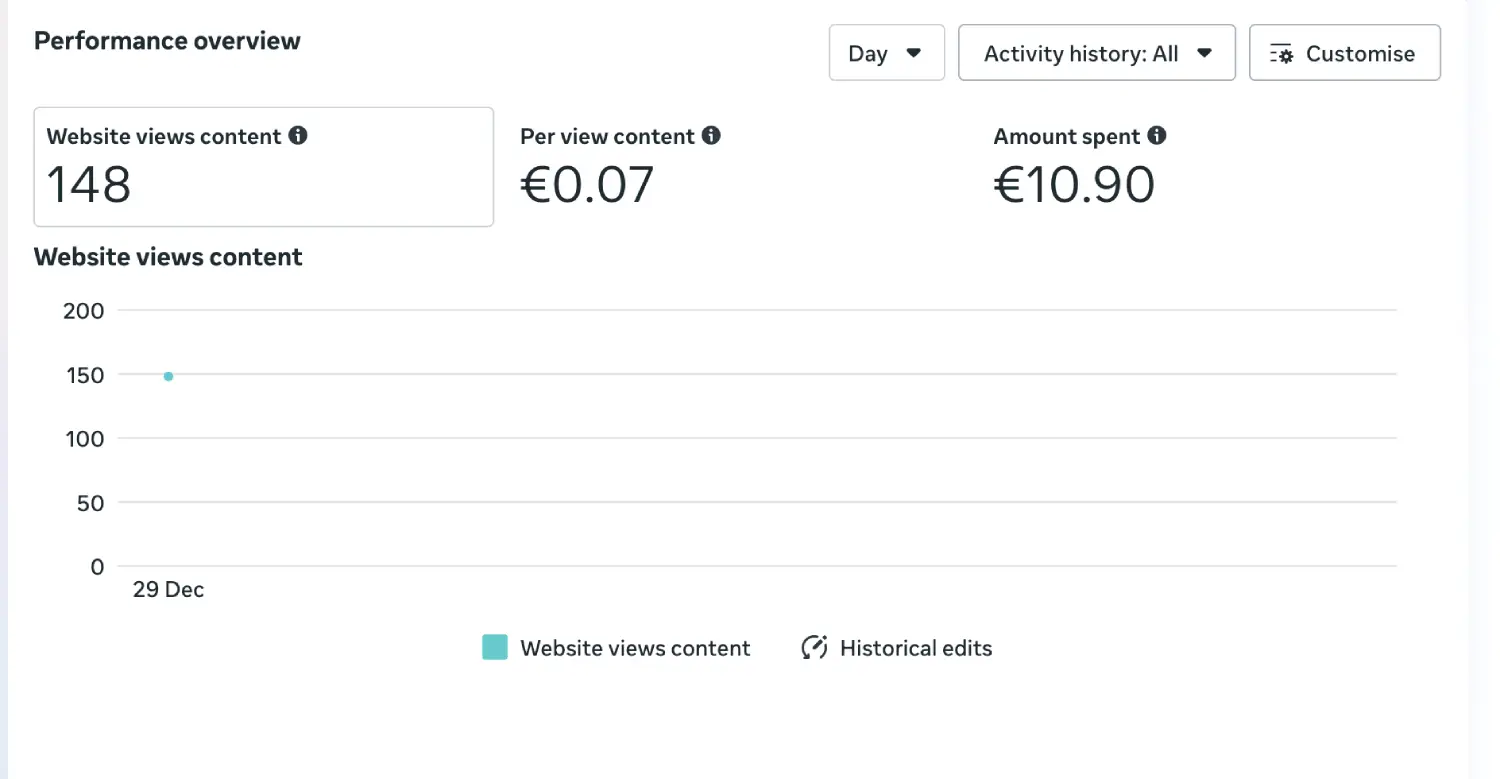Click info icon beside Website views content

coord(298,136)
